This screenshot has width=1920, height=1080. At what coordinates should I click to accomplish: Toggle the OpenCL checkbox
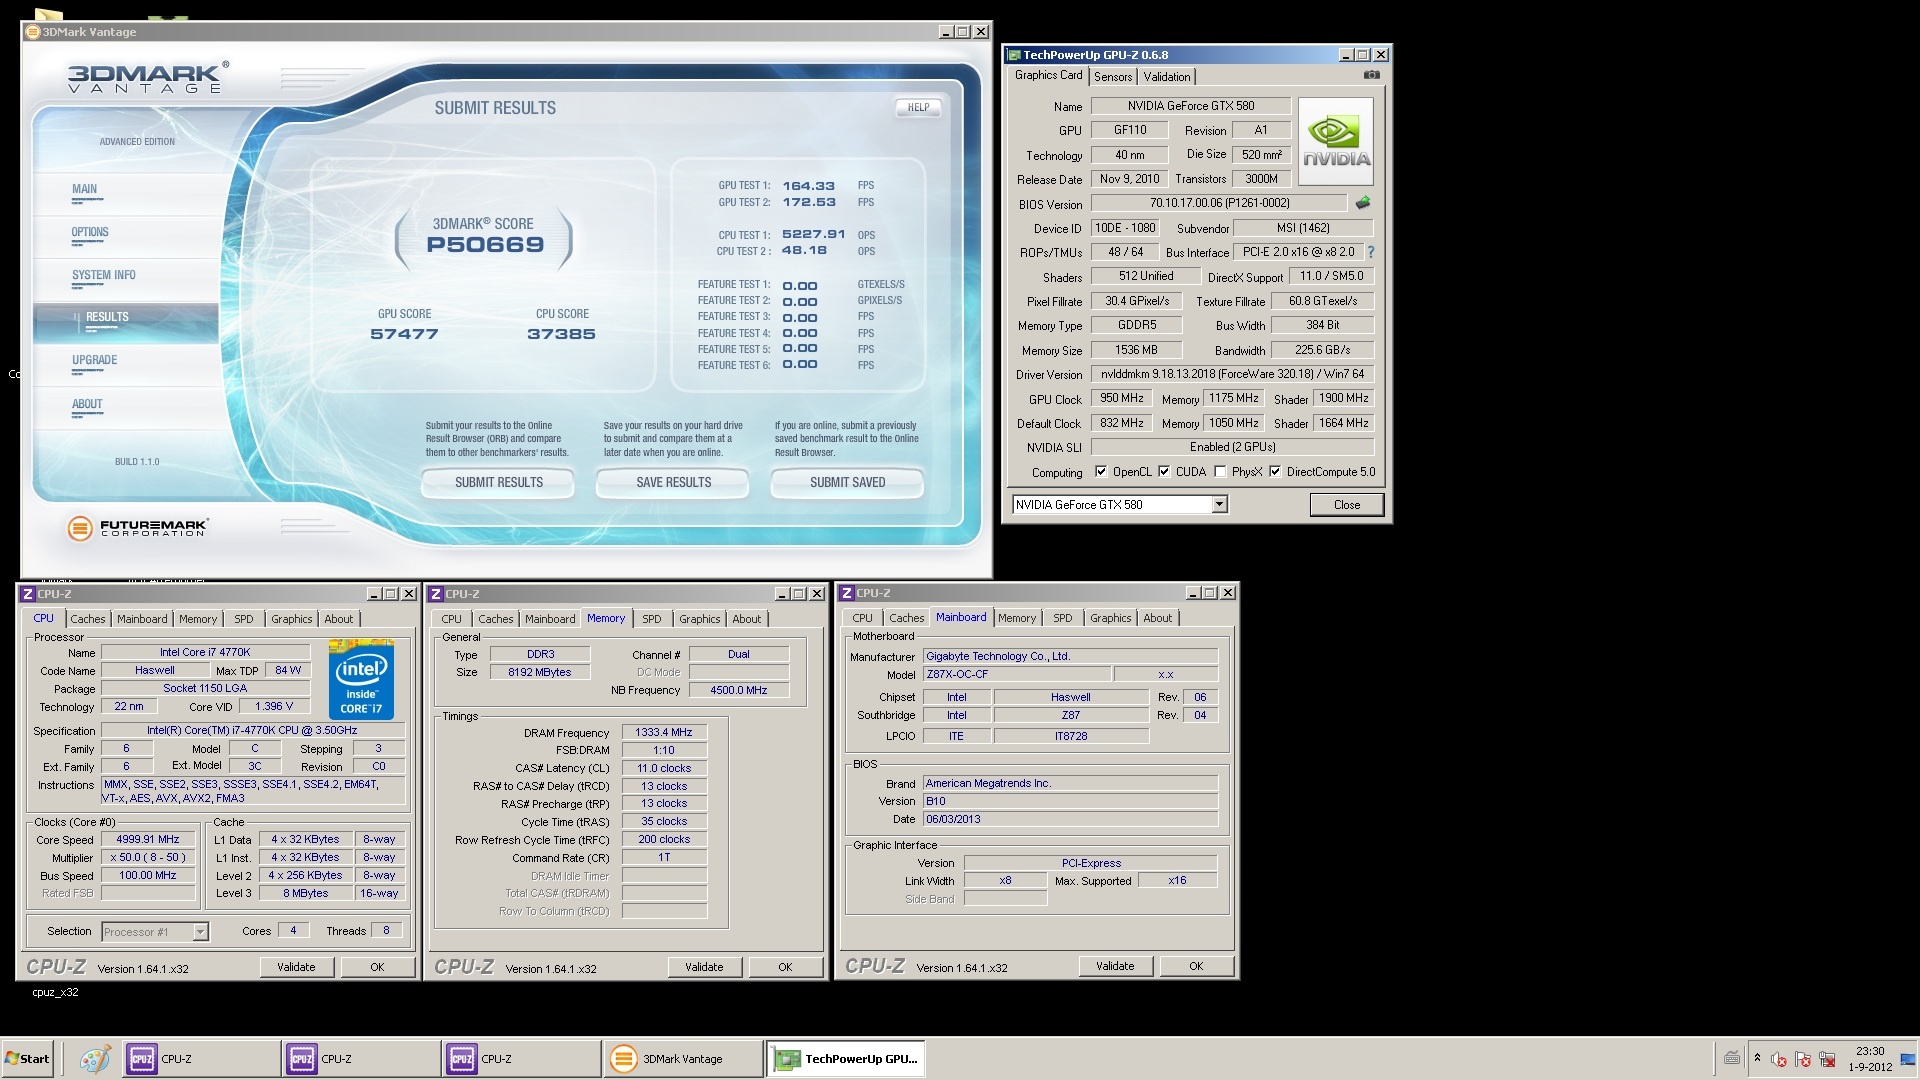1101,472
